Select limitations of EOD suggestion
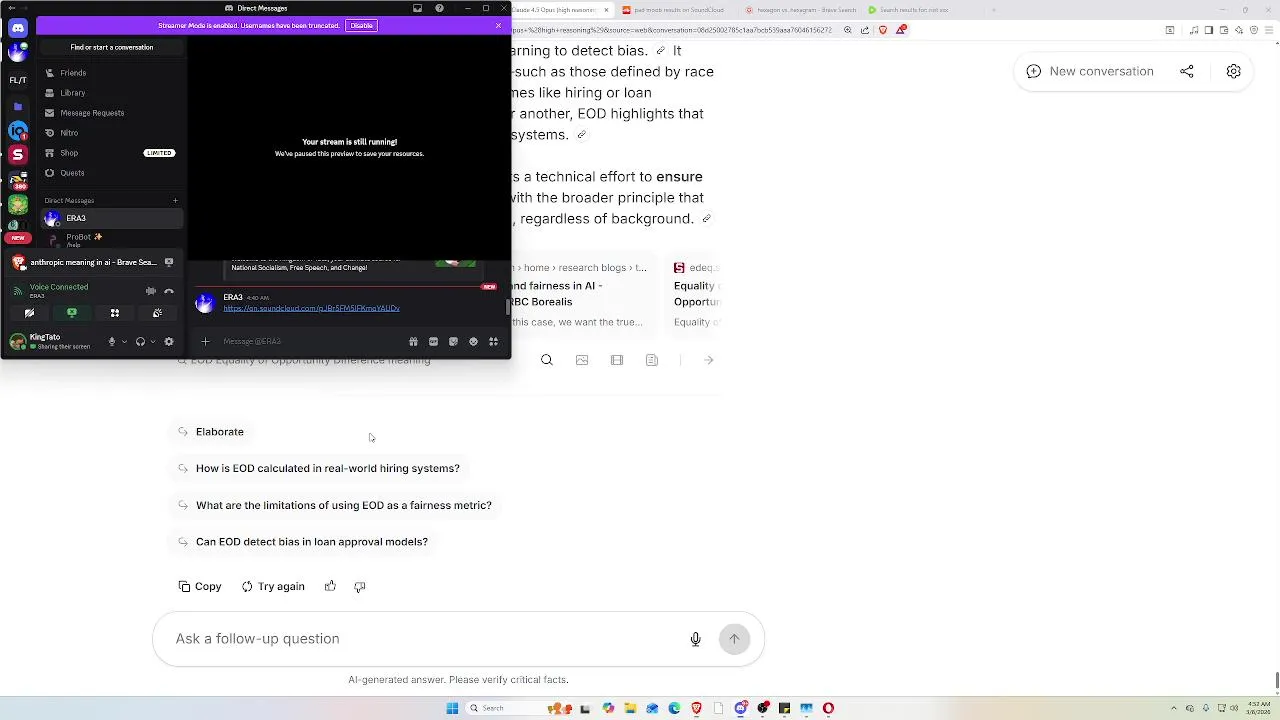This screenshot has width=1280, height=720. pos(335,505)
